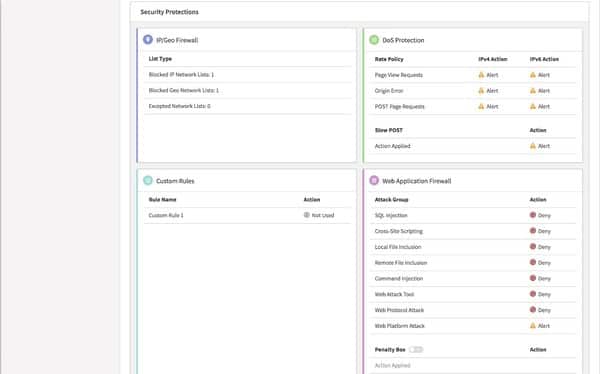The image size is (600, 374).
Task: Click the Rate Policy column header
Action: 389,59
